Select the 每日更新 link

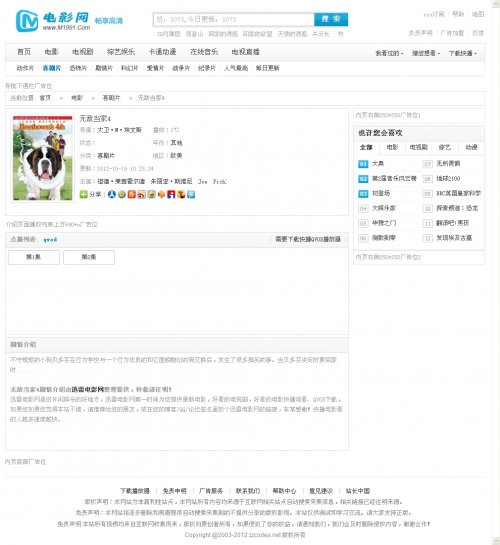268,68
